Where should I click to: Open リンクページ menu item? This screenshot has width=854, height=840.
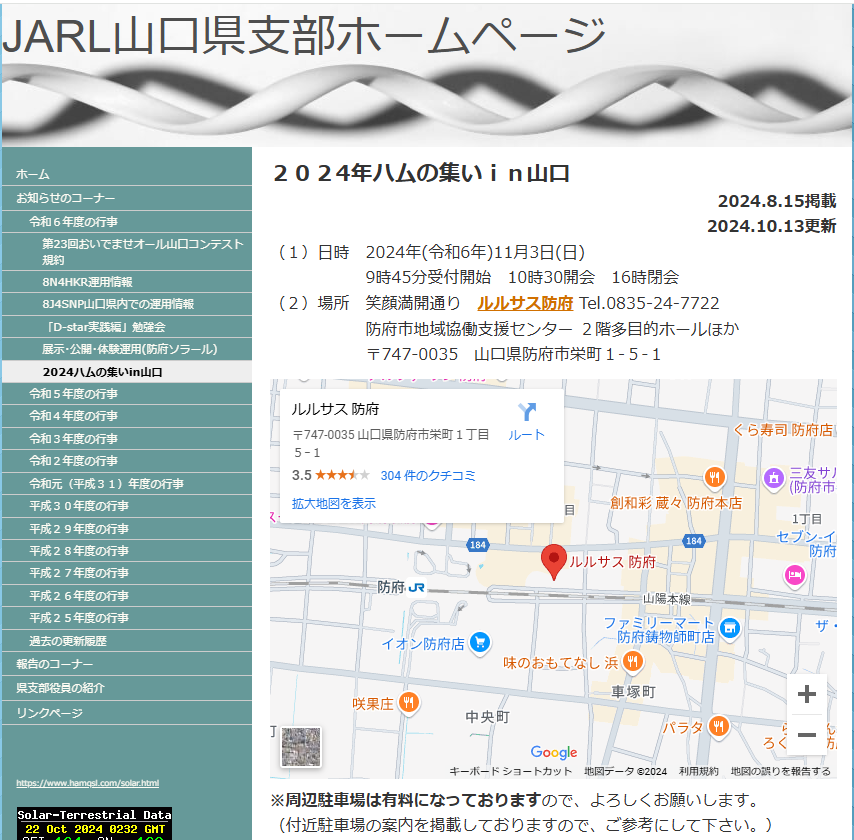click(126, 713)
